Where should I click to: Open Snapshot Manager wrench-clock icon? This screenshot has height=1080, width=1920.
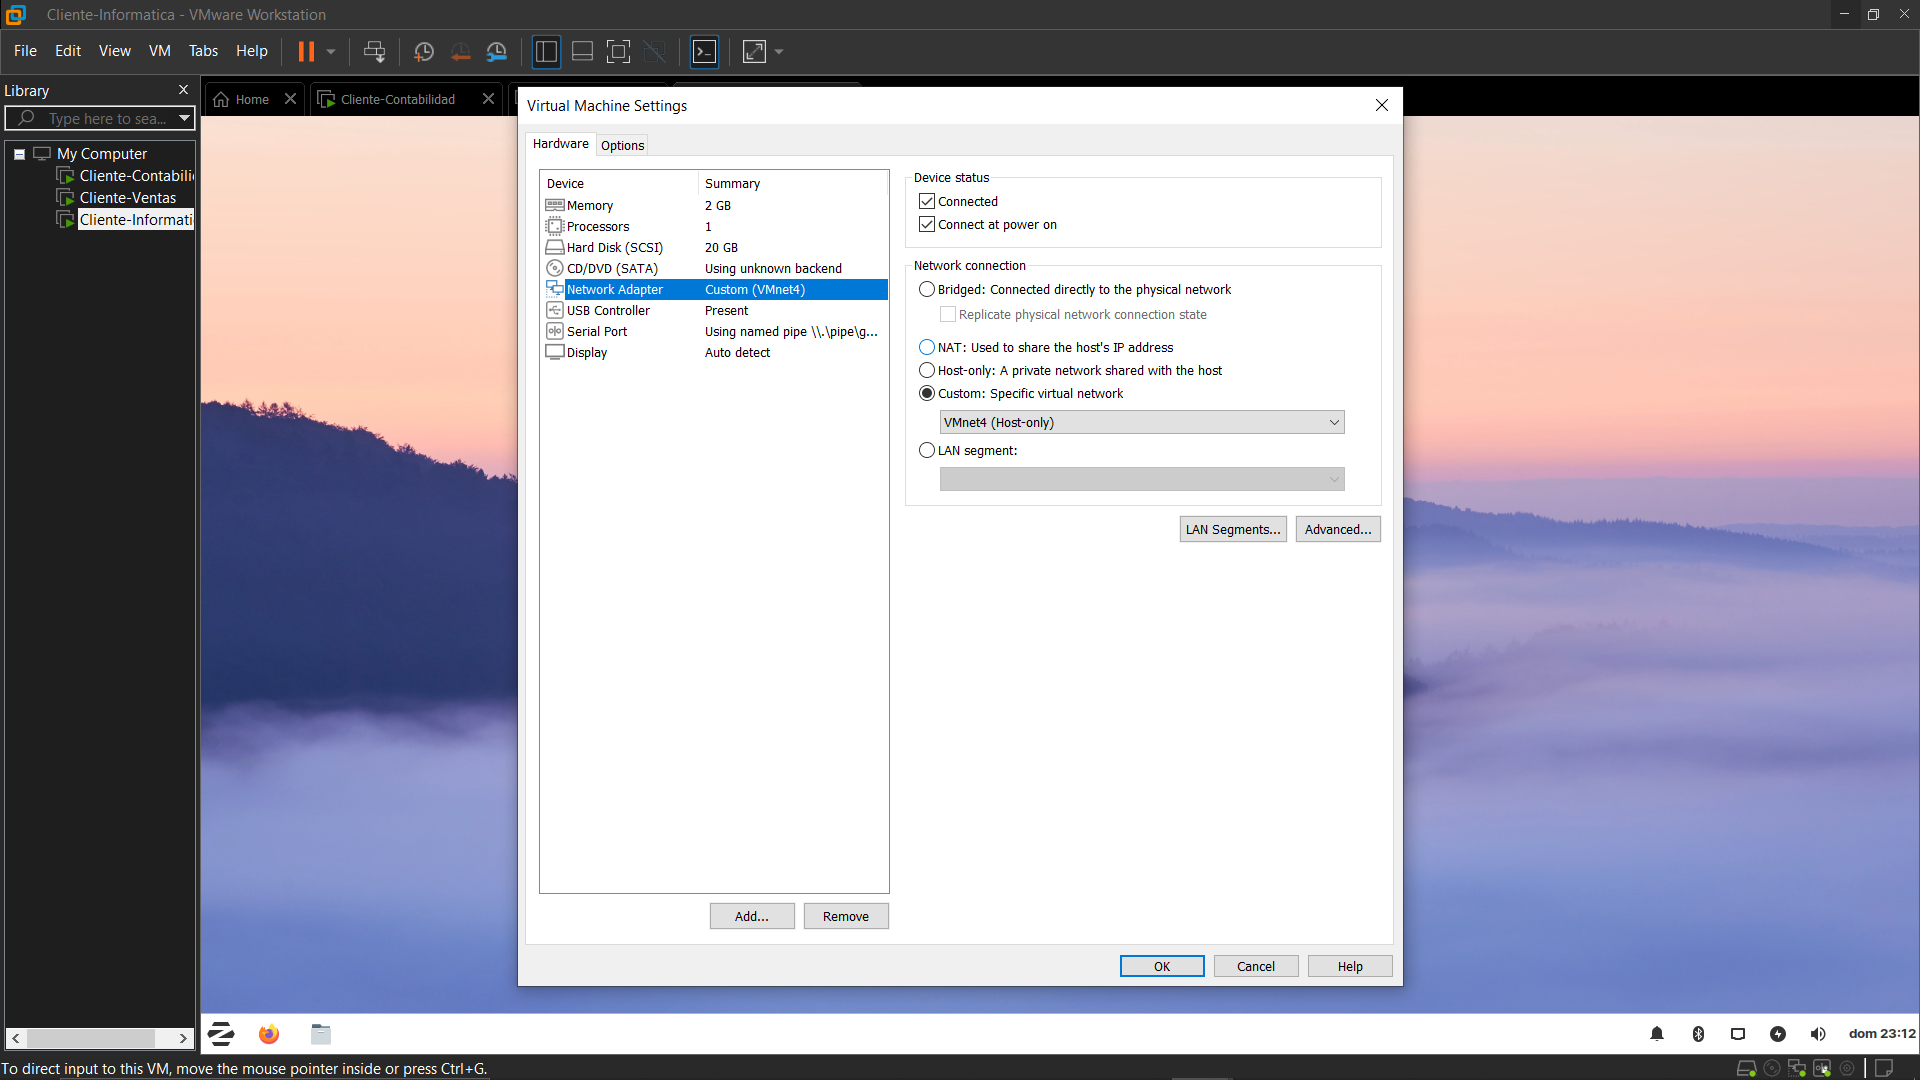[x=497, y=52]
